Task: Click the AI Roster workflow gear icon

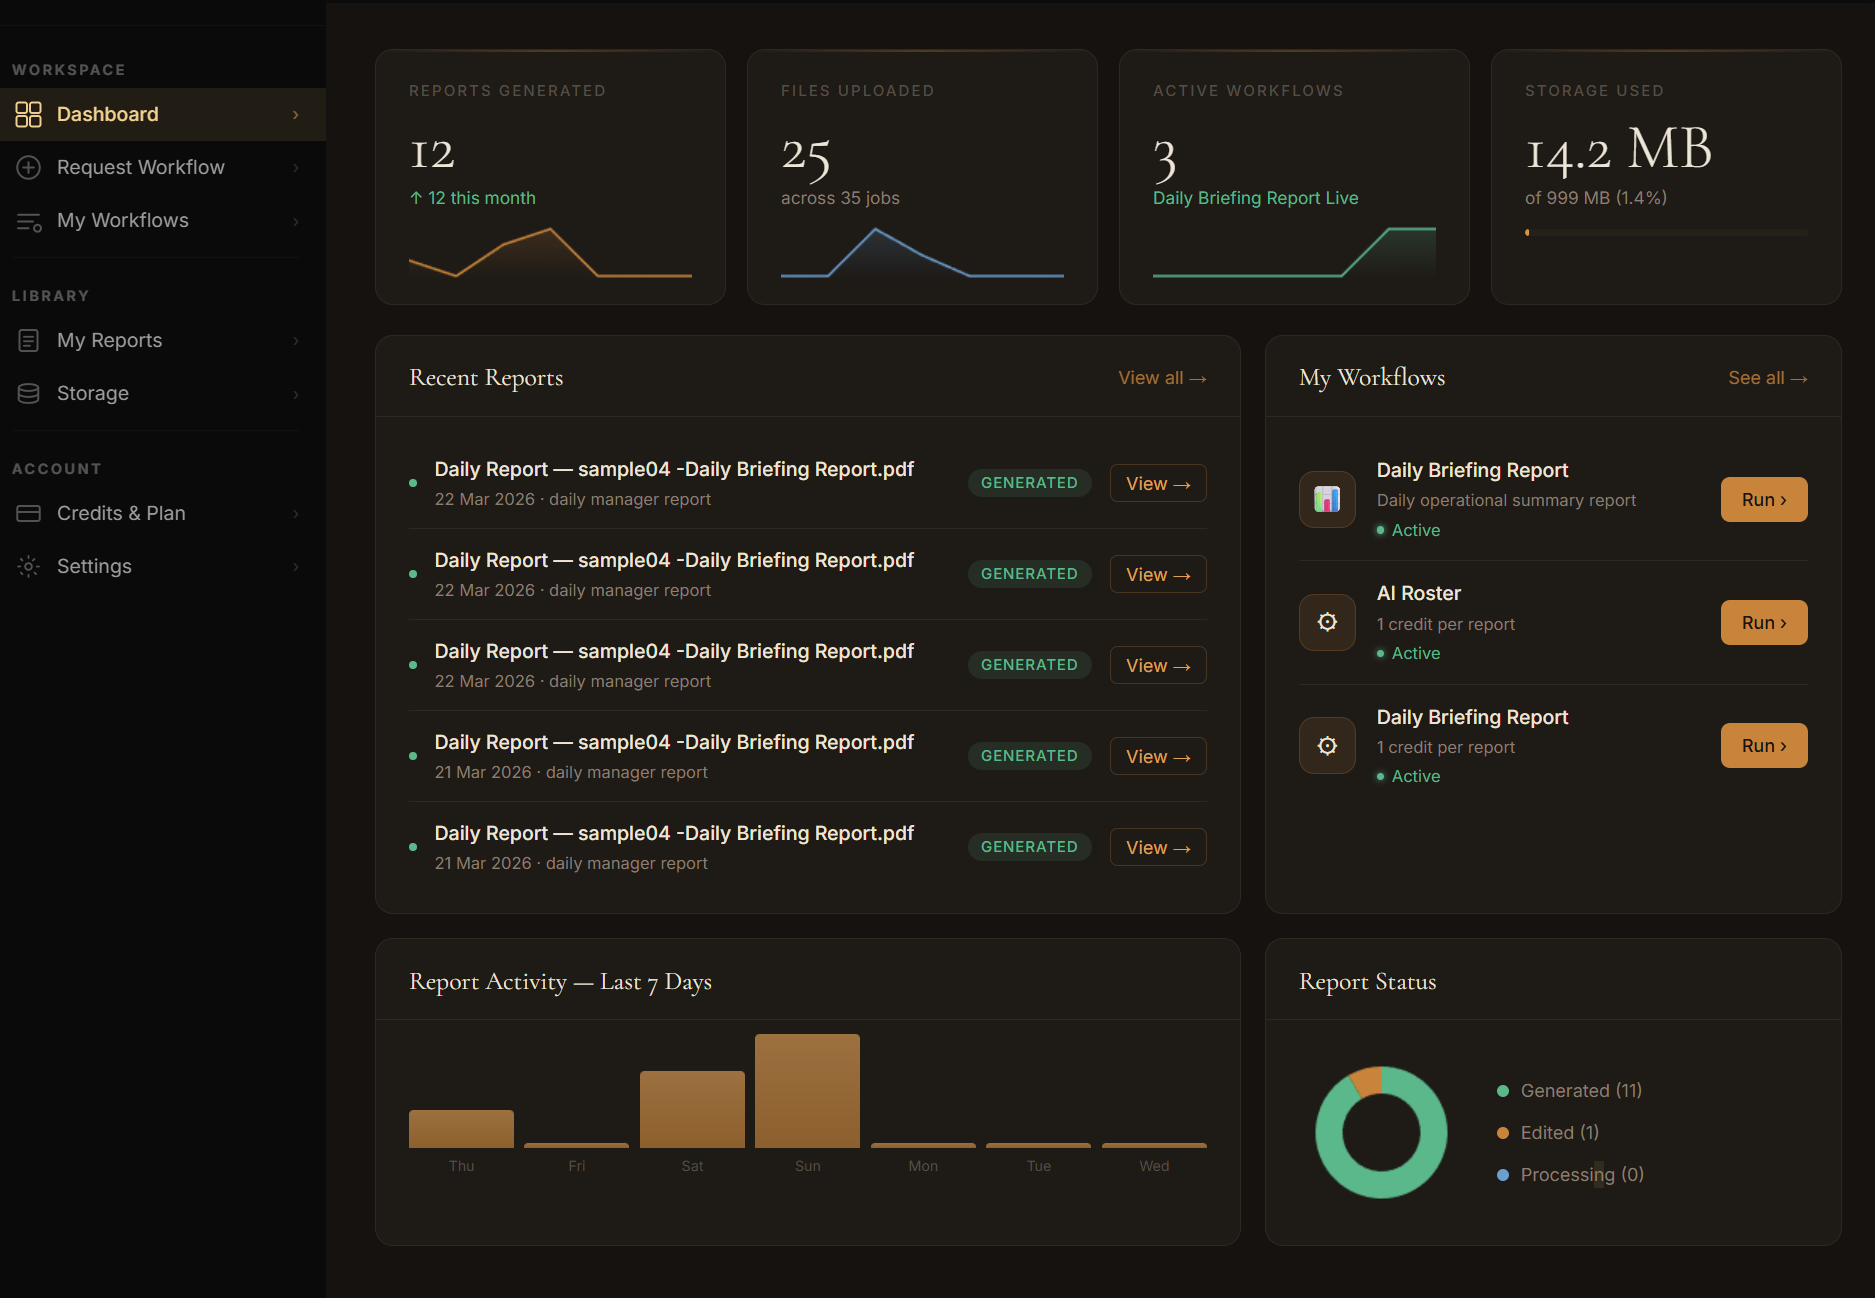Action: (1326, 622)
